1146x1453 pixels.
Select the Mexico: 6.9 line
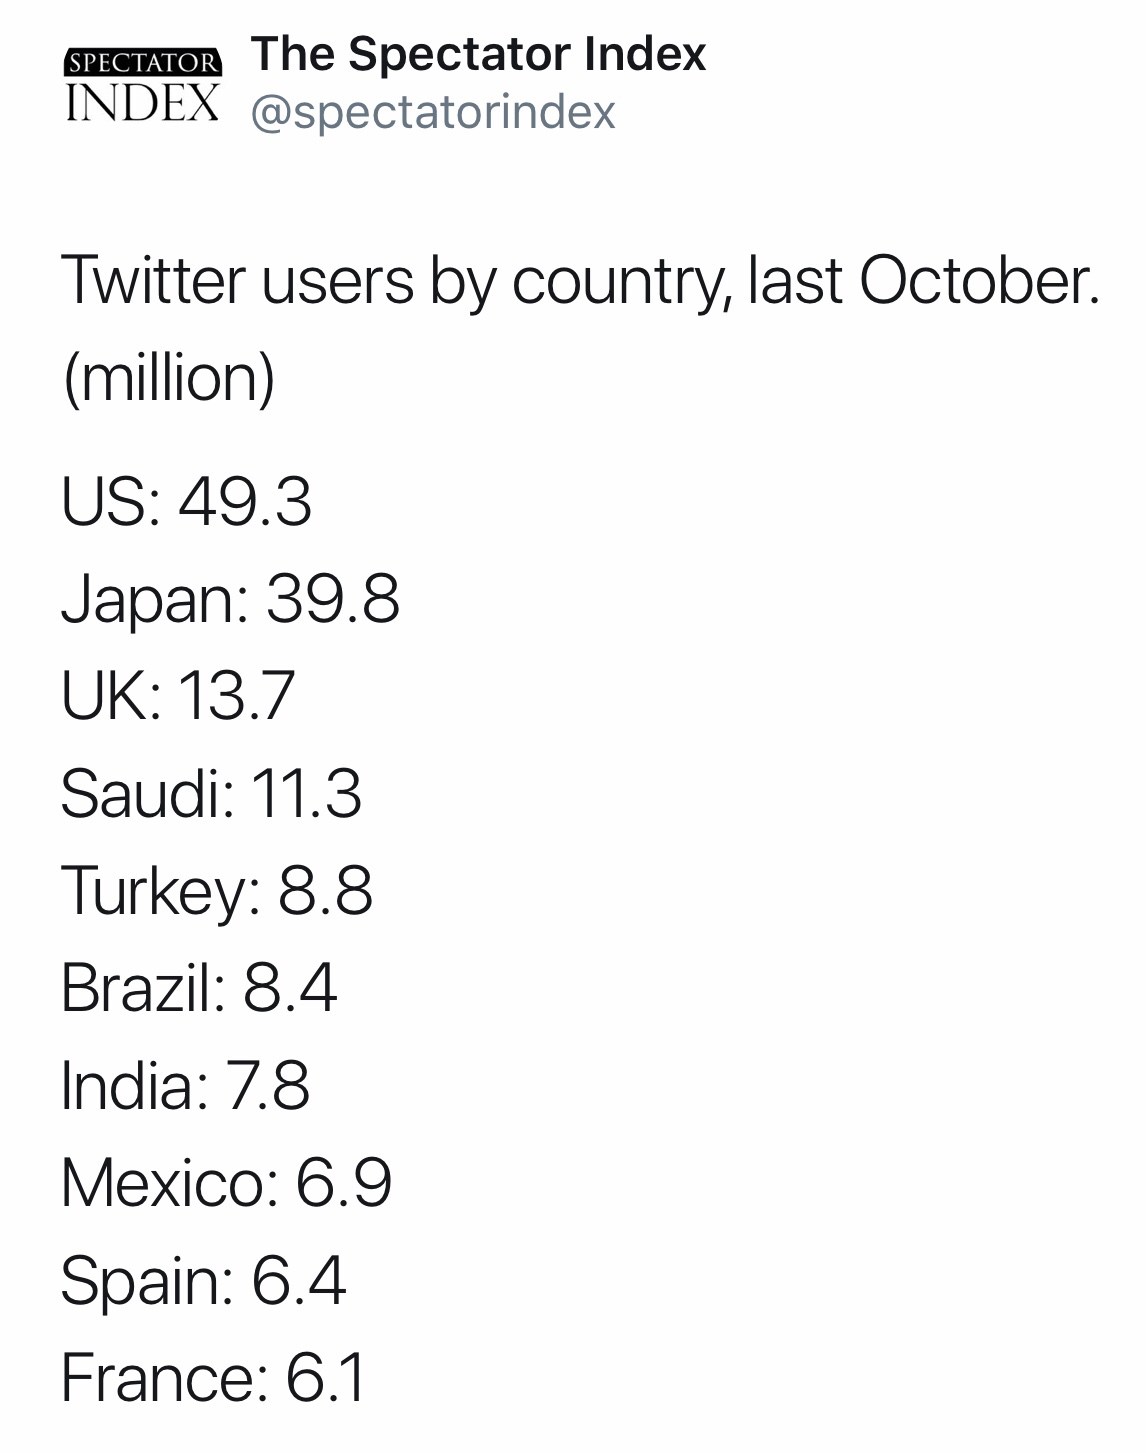point(226,1183)
